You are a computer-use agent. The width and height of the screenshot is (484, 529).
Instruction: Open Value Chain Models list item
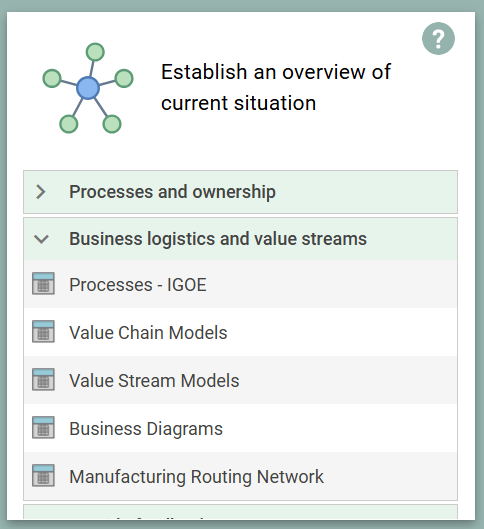click(x=240, y=332)
